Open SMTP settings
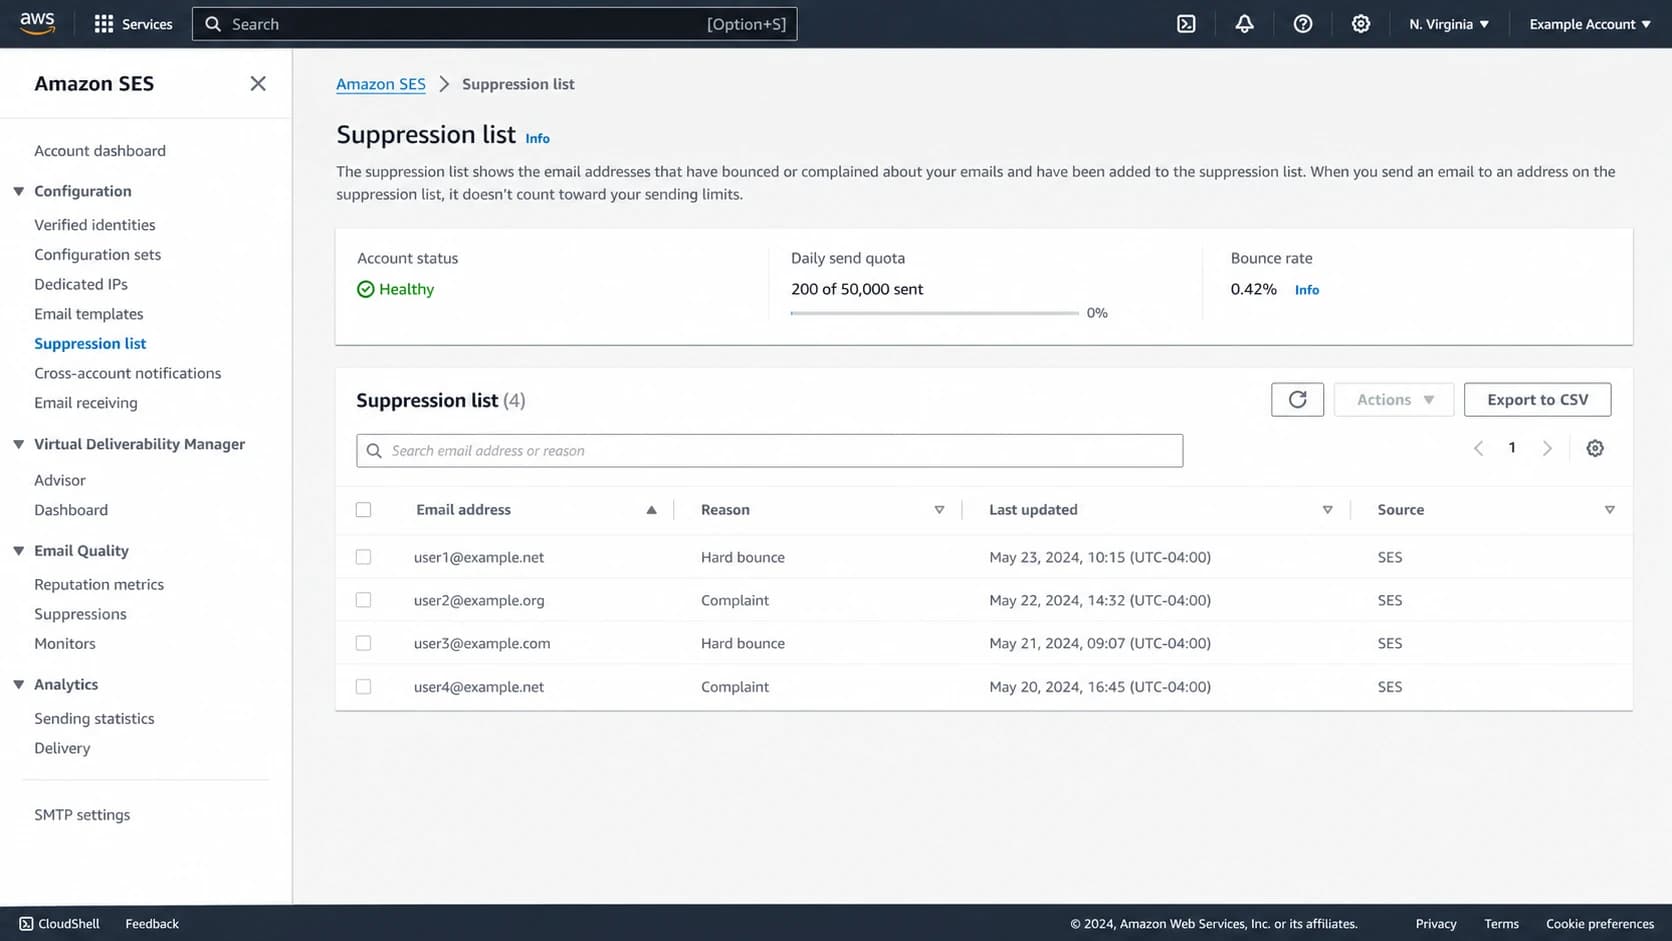This screenshot has width=1672, height=941. (x=82, y=815)
